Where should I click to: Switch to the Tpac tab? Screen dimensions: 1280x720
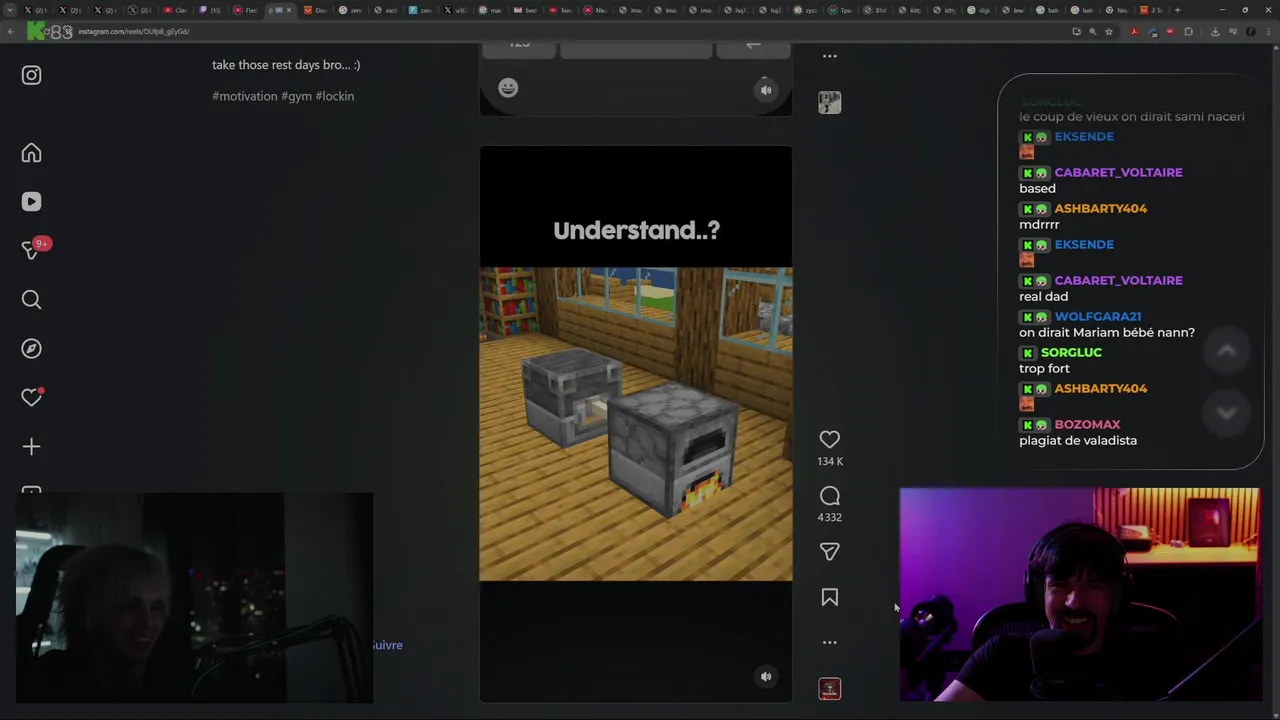[x=839, y=10]
